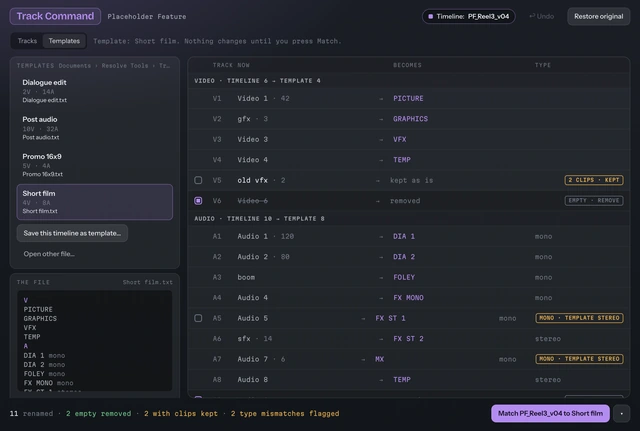Screen dimensions: 640x431
Task: Click the A6 stereo type cell
Action: [548, 338]
